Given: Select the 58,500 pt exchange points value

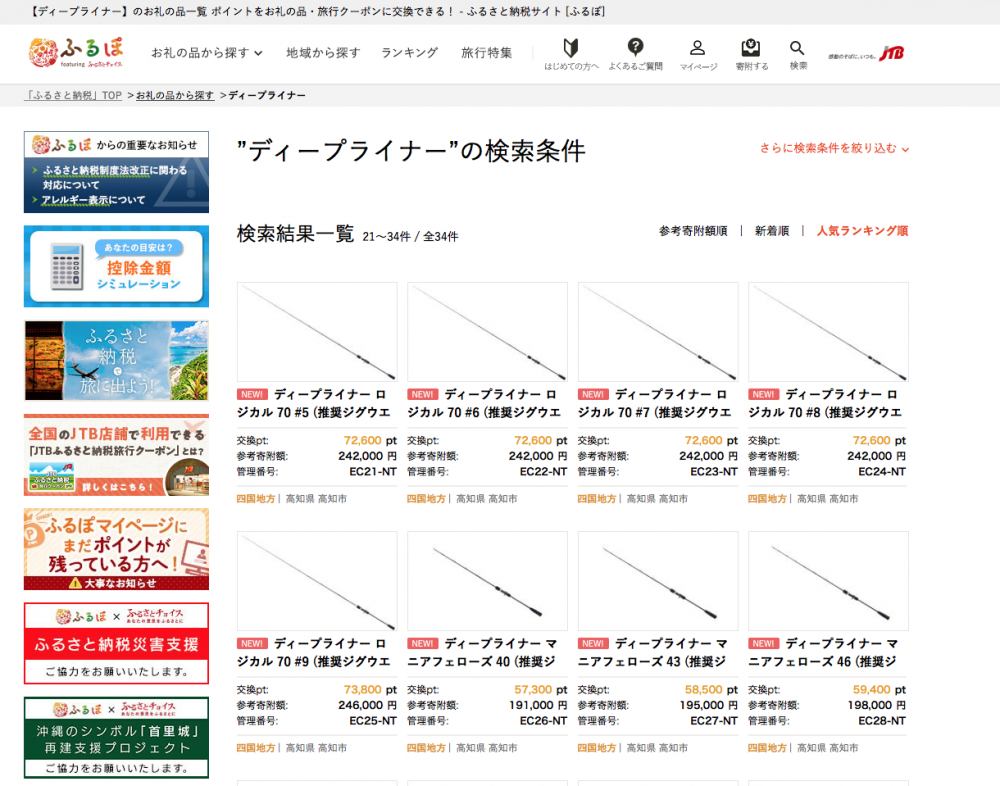Looking at the screenshot, I should point(711,690).
